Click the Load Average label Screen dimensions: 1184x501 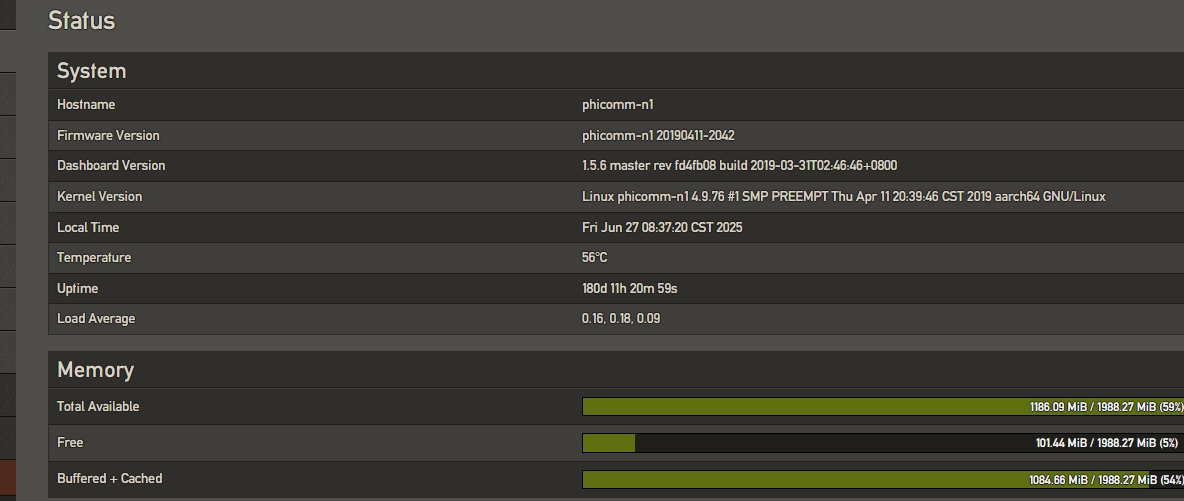click(x=96, y=319)
